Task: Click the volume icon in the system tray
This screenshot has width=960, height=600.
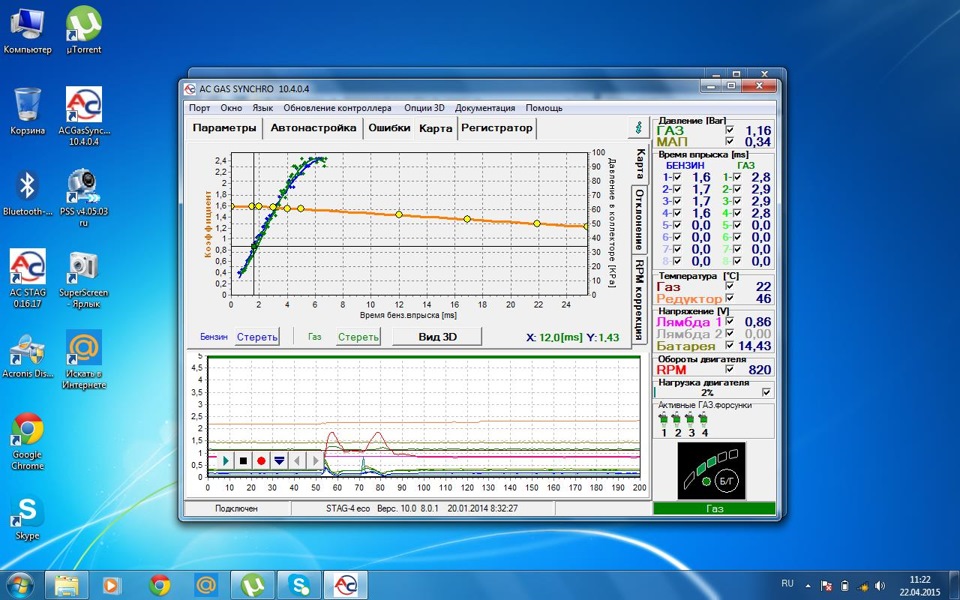Action: click(880, 586)
